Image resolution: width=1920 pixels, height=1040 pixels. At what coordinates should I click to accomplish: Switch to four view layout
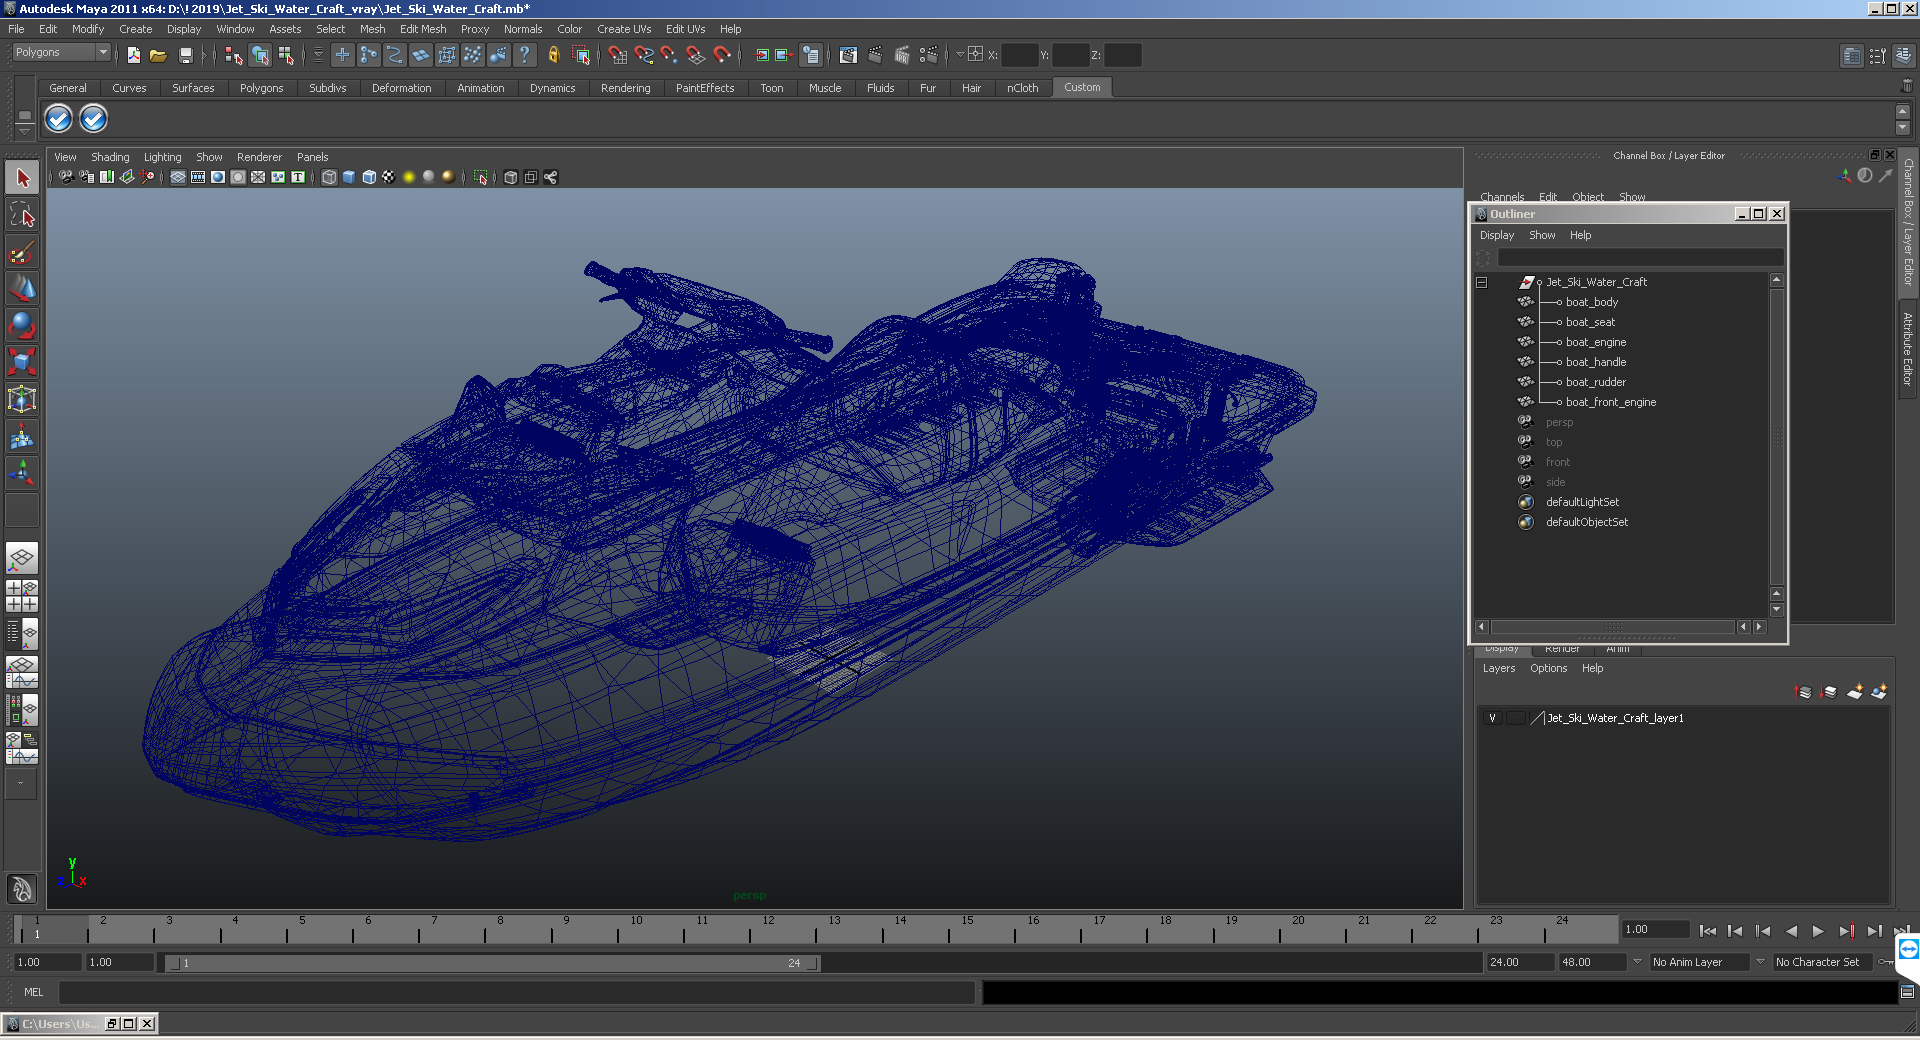[x=22, y=596]
